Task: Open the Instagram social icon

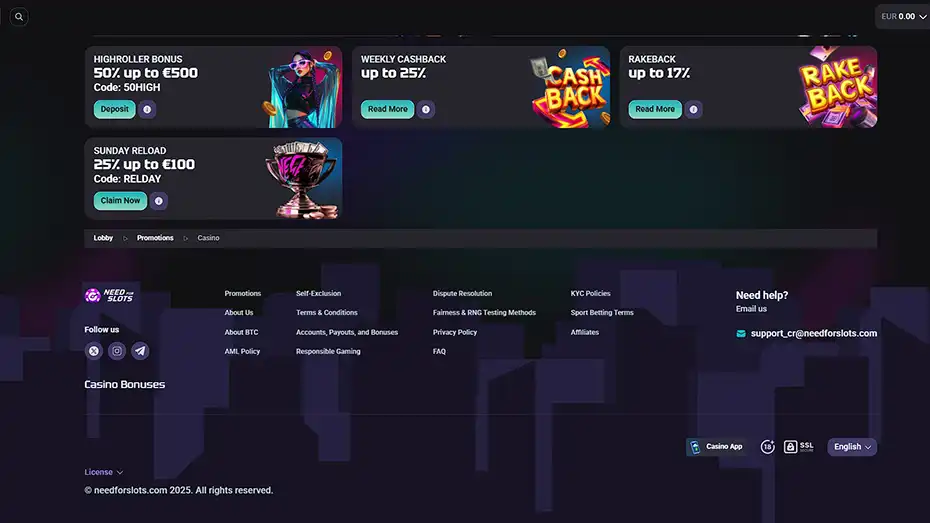Action: tap(117, 351)
